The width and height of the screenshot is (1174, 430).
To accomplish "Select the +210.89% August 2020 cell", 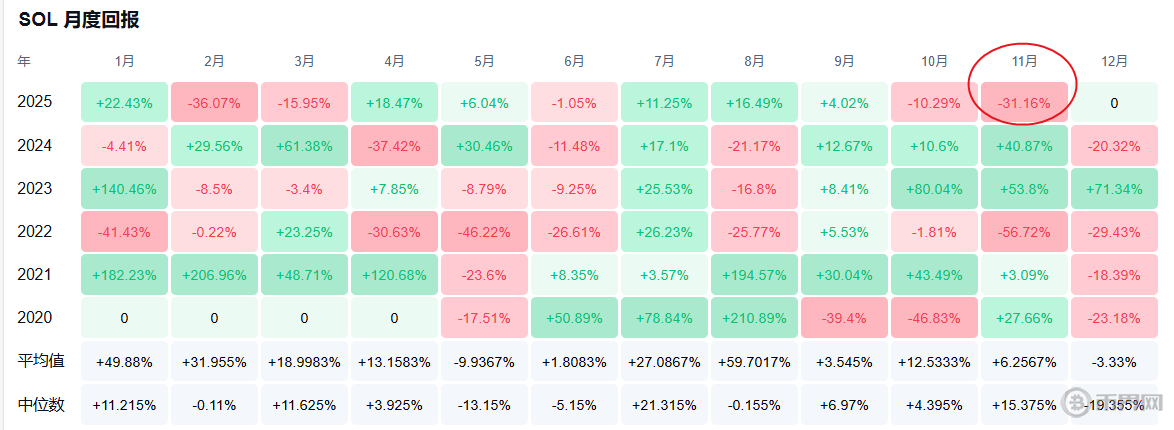I will pyautogui.click(x=754, y=317).
